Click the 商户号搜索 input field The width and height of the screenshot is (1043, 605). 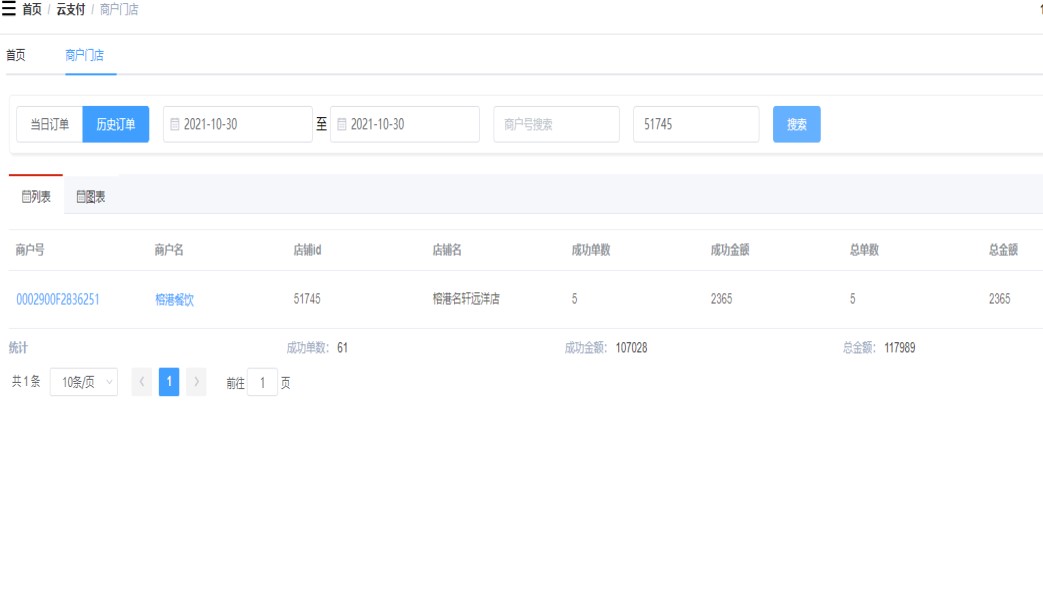[556, 125]
